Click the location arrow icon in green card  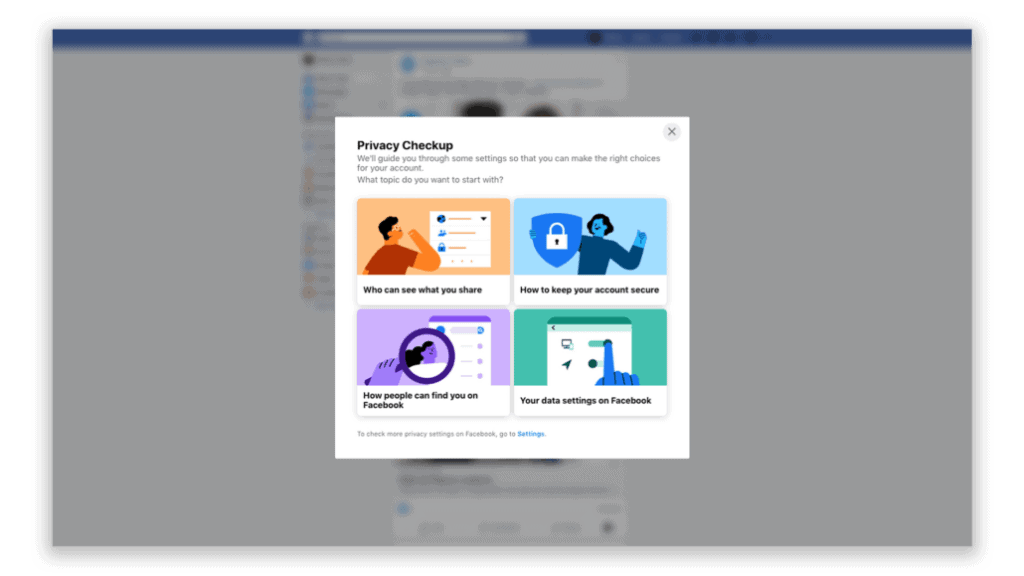tap(566, 364)
